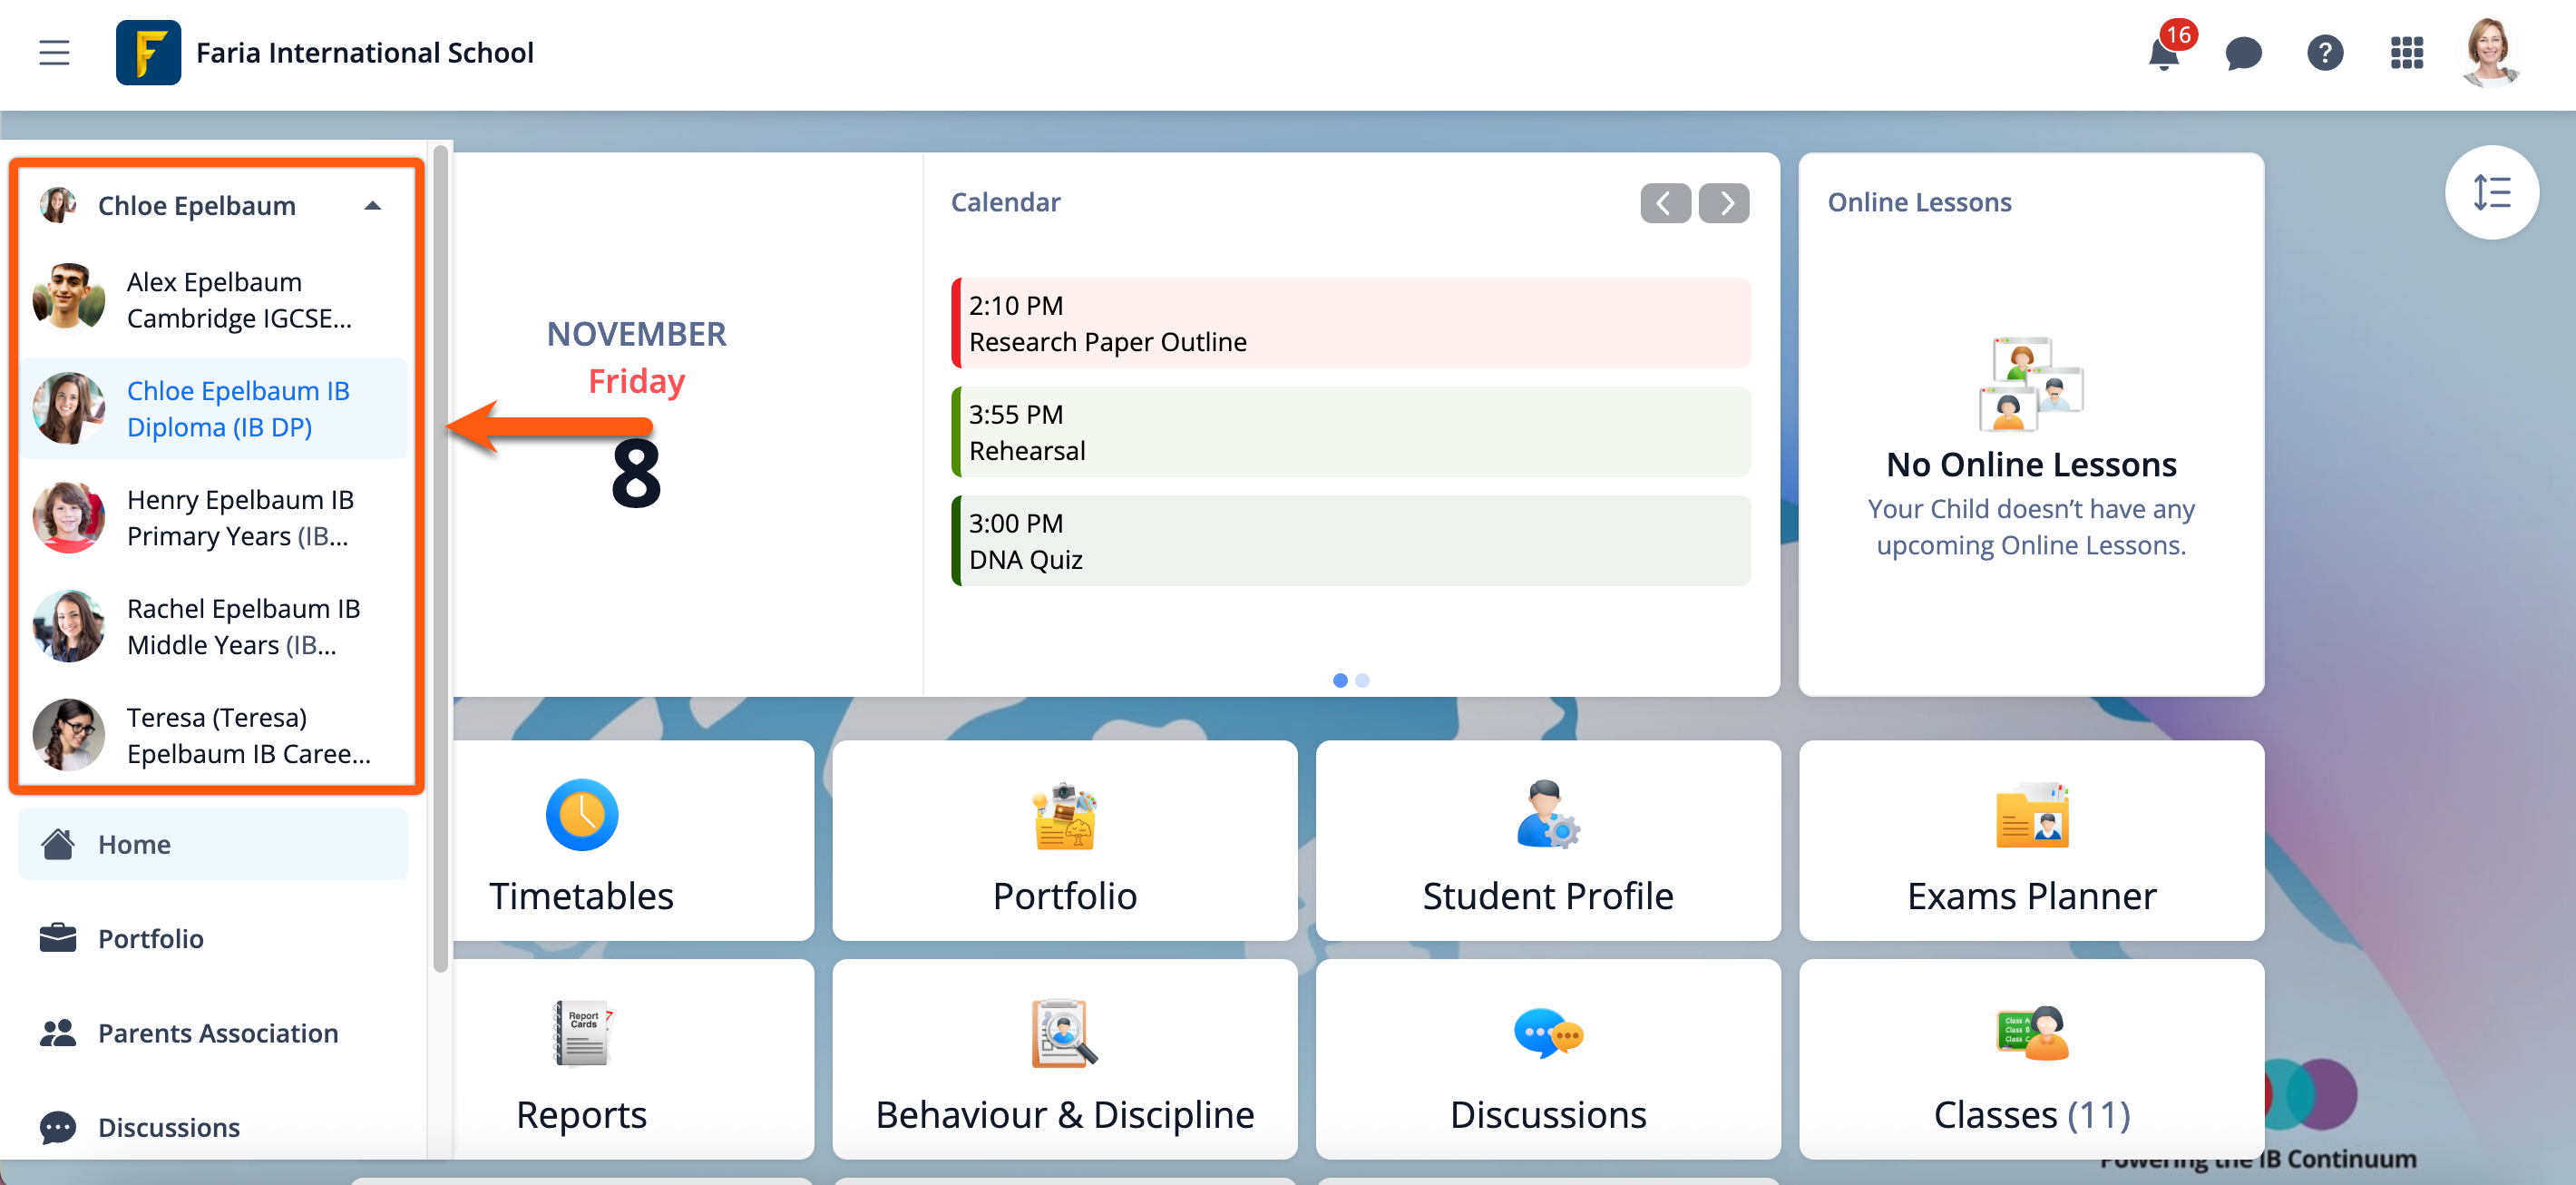2576x1185 pixels.
Task: Toggle the hamburger sidebar menu
Action: 54,53
